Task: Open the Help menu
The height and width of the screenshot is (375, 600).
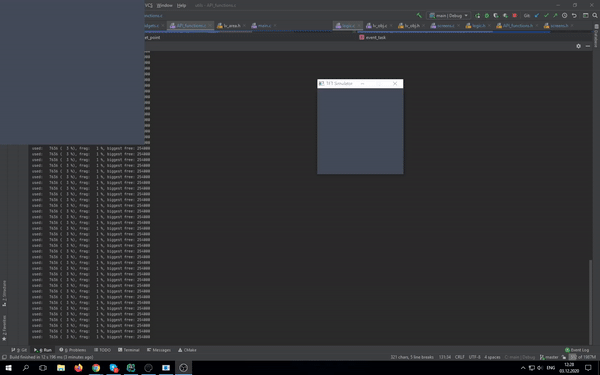Action: 181,5
